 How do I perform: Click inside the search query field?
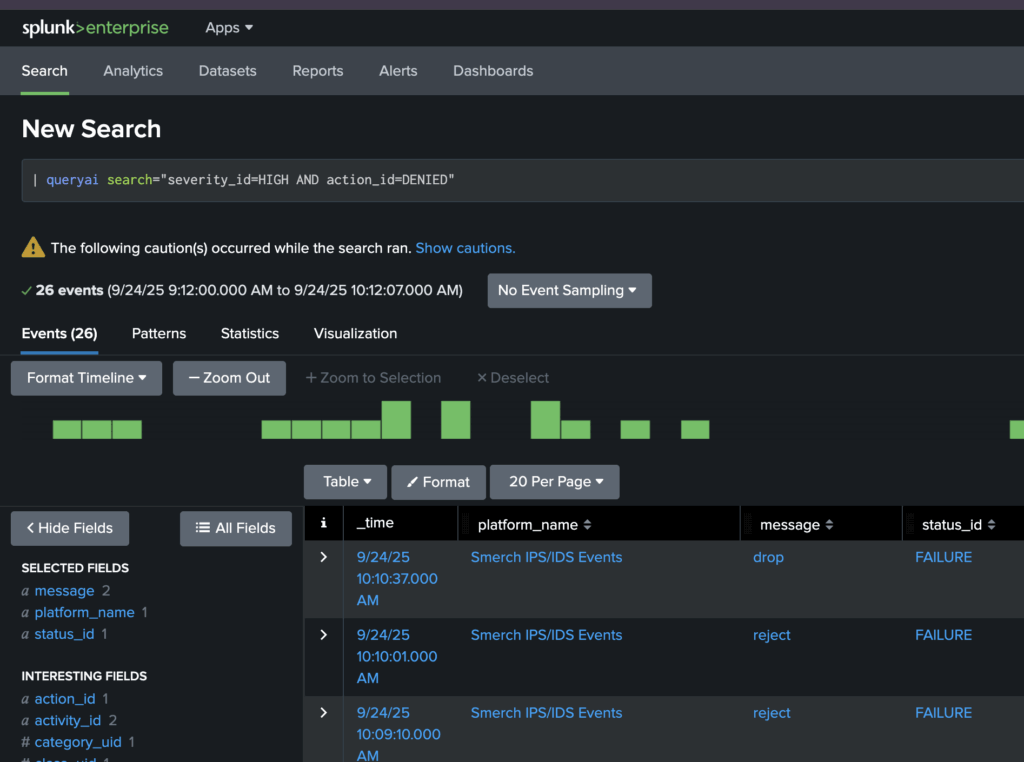(522, 180)
